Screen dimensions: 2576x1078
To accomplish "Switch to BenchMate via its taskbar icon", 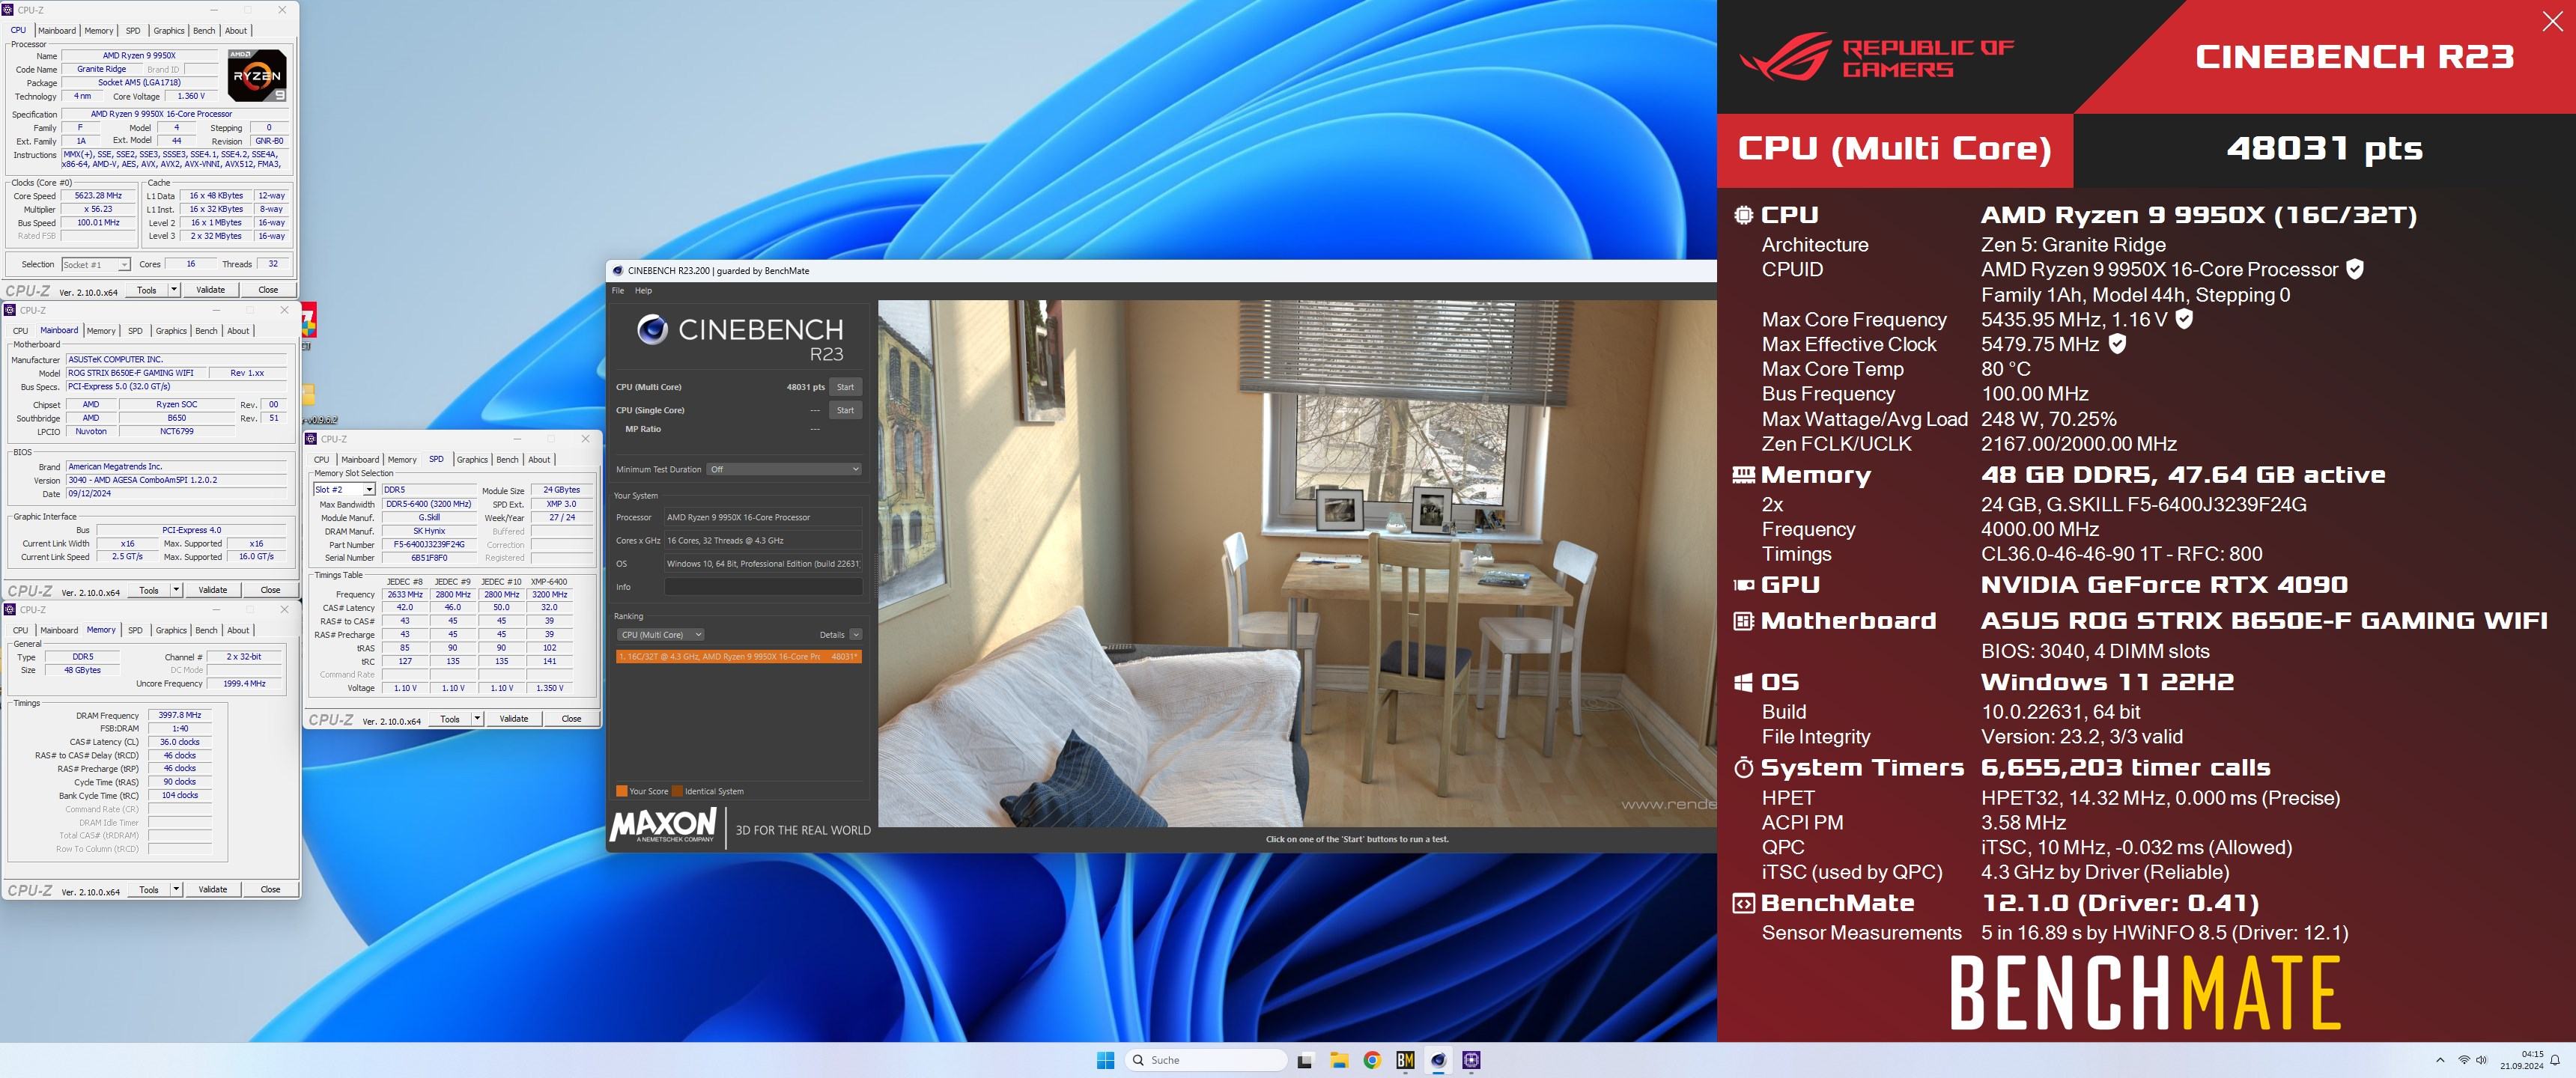I will point(1405,1060).
